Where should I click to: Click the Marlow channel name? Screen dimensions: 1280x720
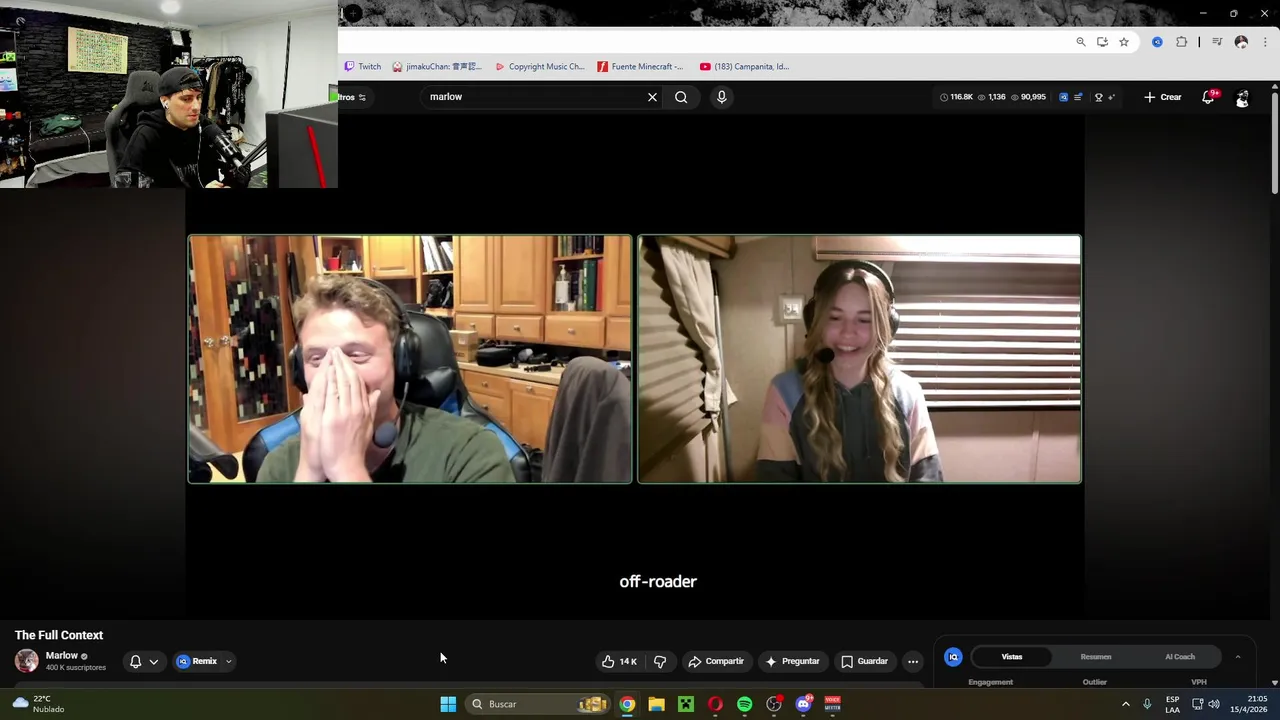[62, 656]
